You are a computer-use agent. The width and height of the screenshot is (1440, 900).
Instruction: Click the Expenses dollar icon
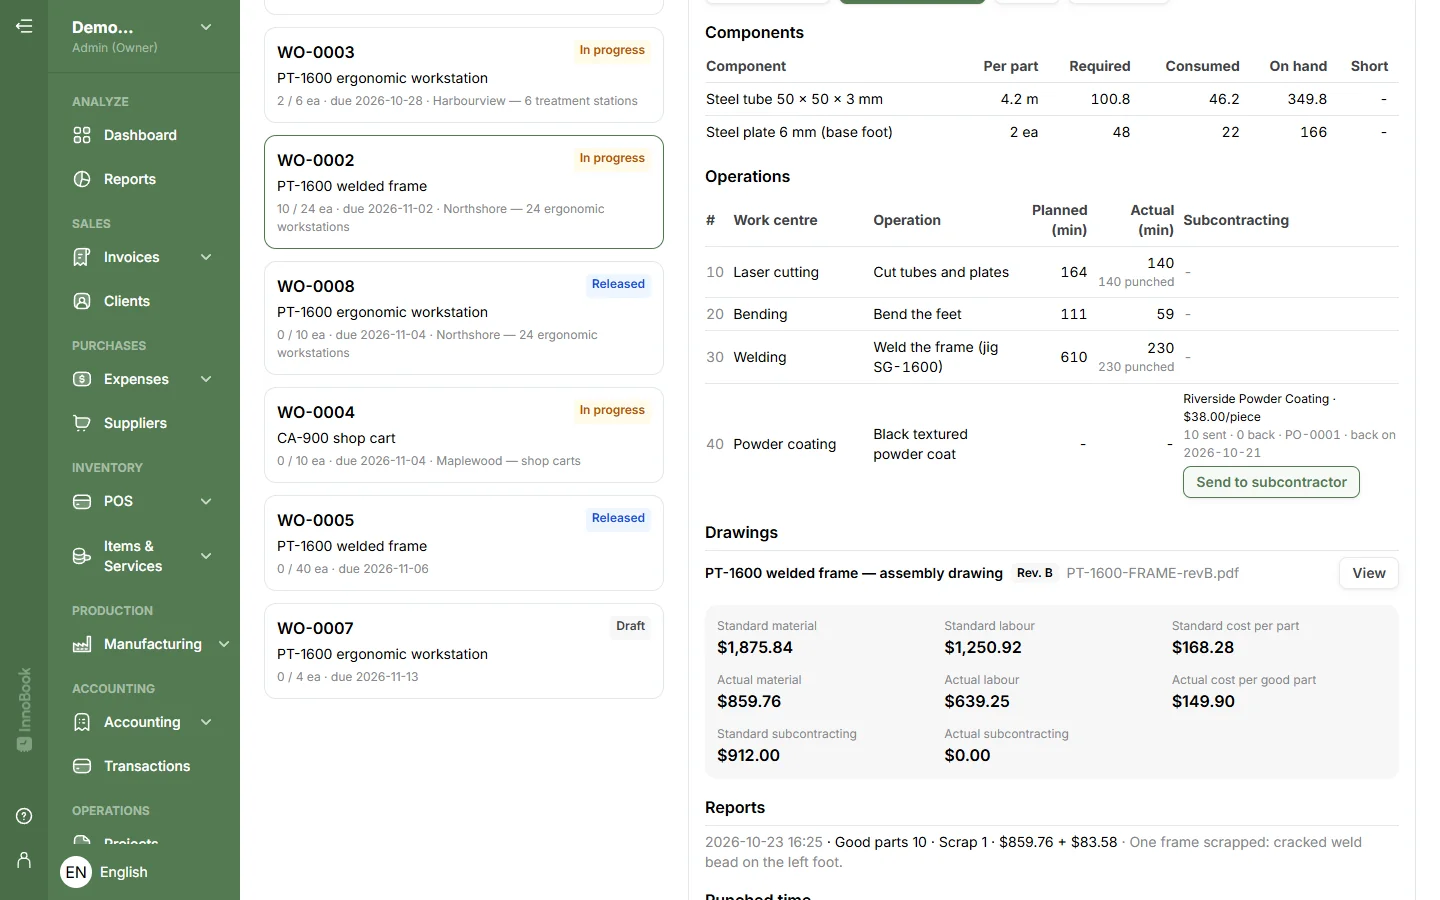[82, 379]
